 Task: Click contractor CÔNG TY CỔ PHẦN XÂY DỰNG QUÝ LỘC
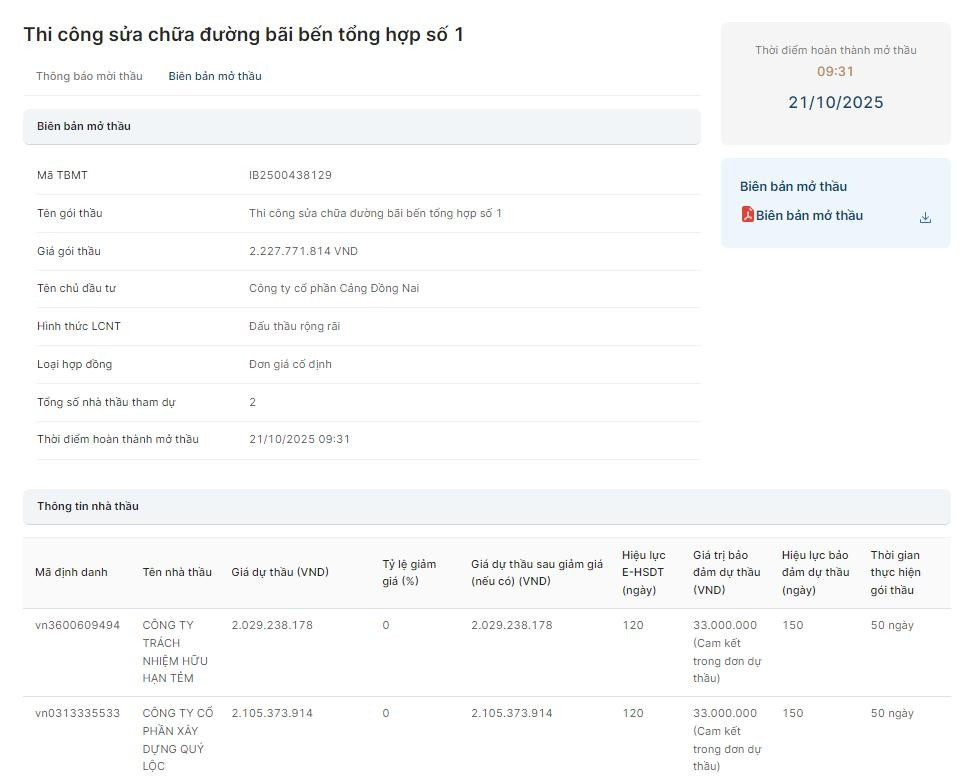pos(178,739)
